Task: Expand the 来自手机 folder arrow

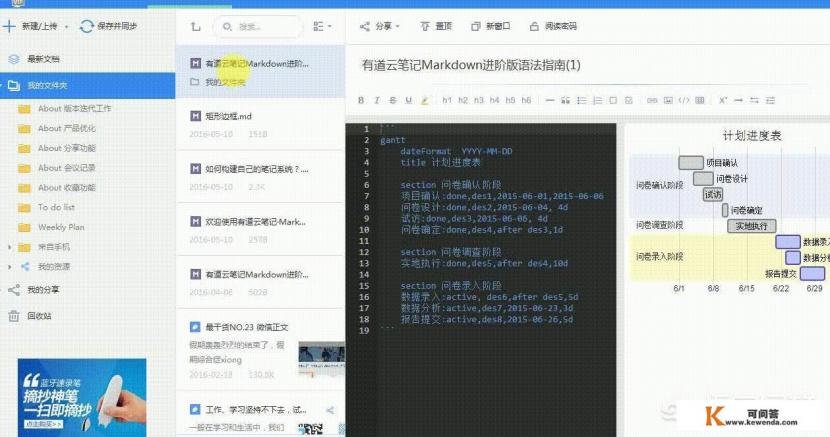Action: (10, 247)
